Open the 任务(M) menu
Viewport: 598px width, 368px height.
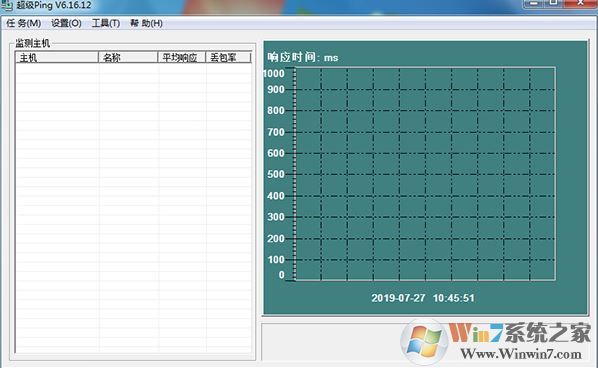(24, 24)
